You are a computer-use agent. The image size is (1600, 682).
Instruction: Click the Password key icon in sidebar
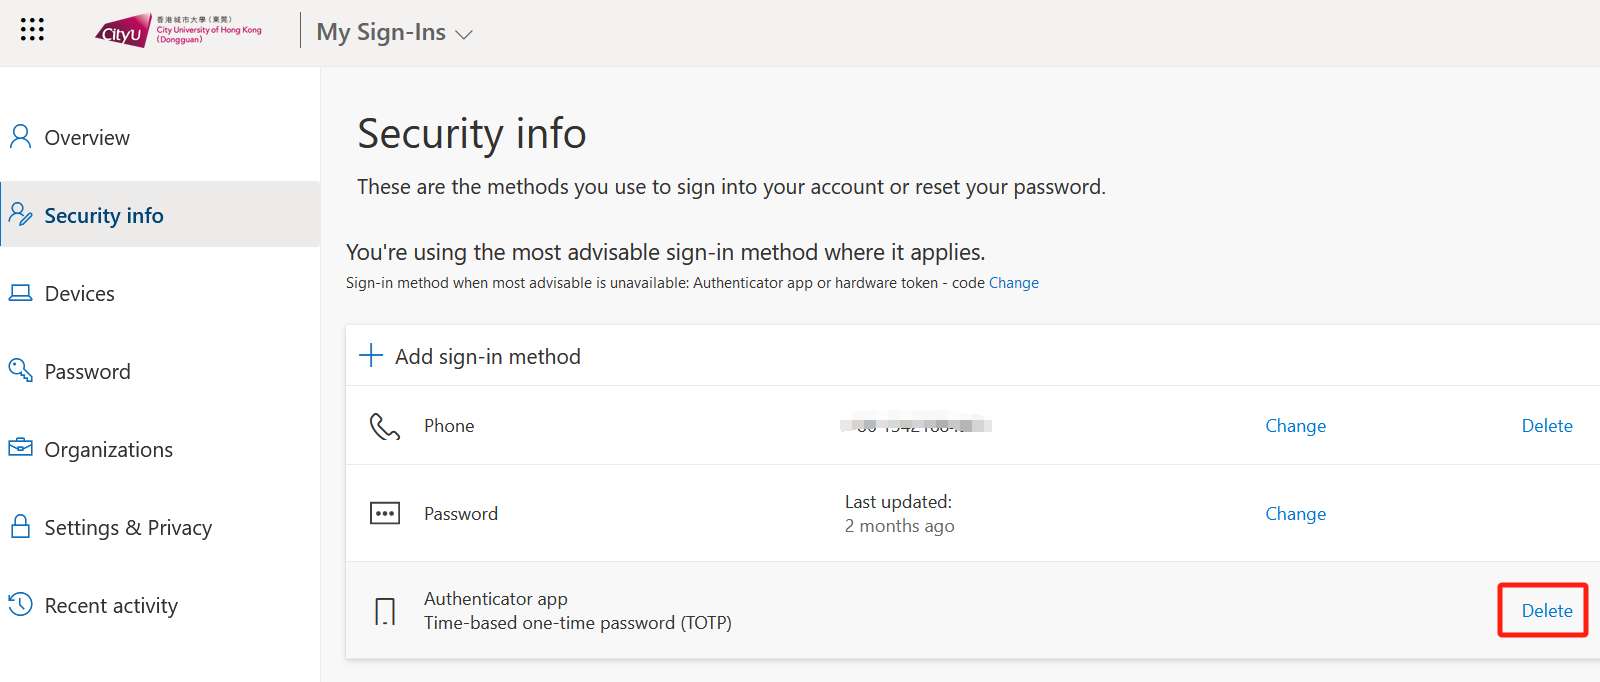pyautogui.click(x=20, y=370)
